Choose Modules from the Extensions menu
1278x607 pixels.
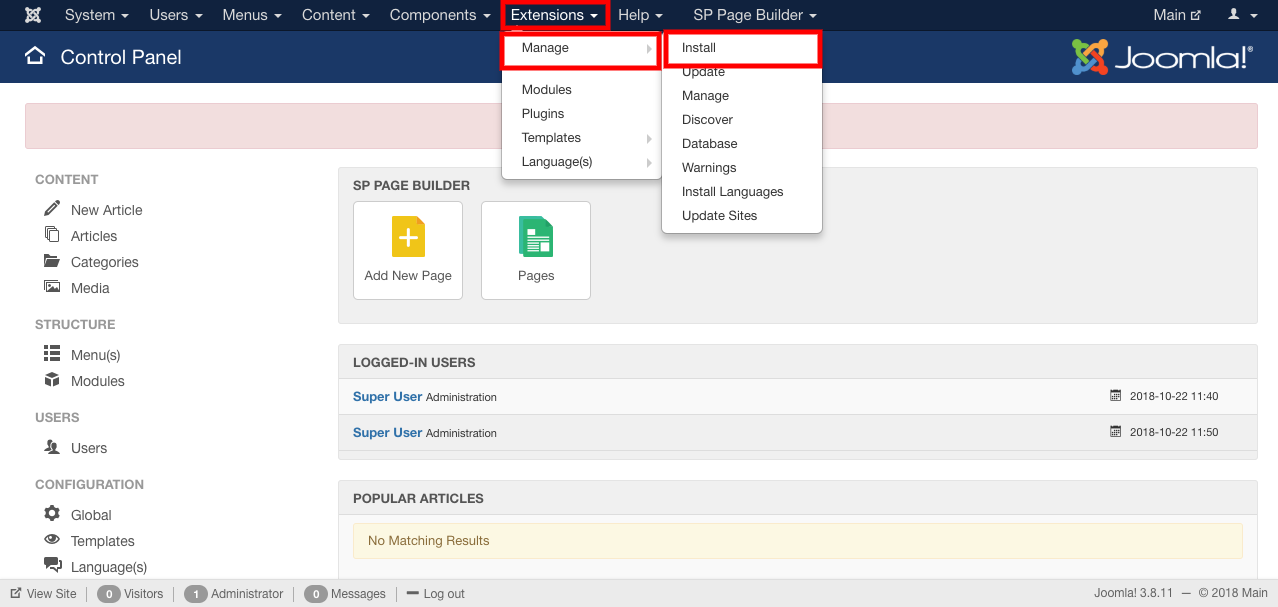tap(582, 90)
